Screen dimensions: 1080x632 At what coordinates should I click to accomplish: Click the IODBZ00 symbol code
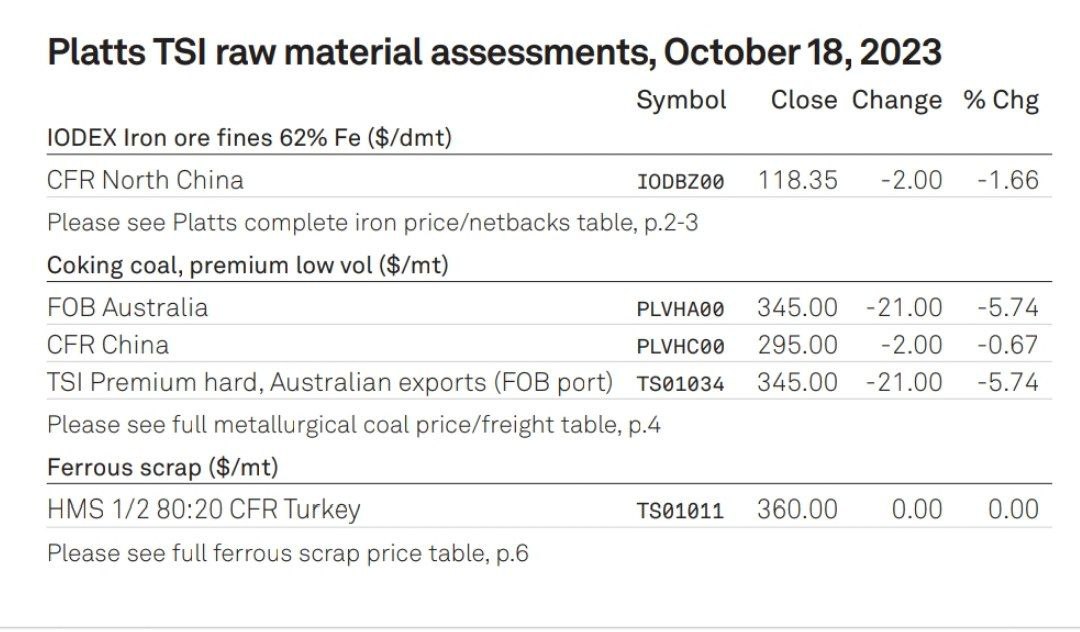(681, 182)
